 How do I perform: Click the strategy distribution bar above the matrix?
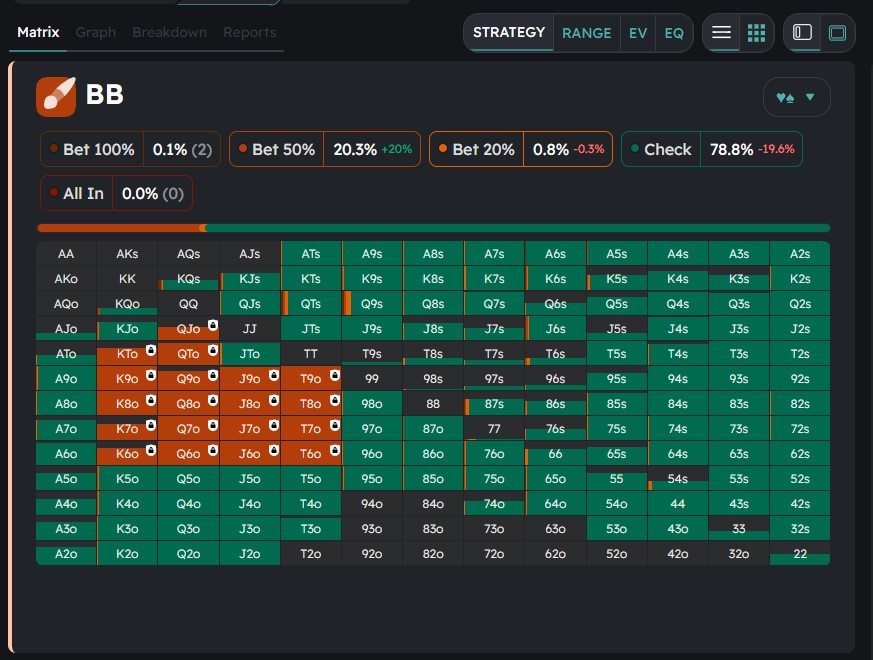434,228
